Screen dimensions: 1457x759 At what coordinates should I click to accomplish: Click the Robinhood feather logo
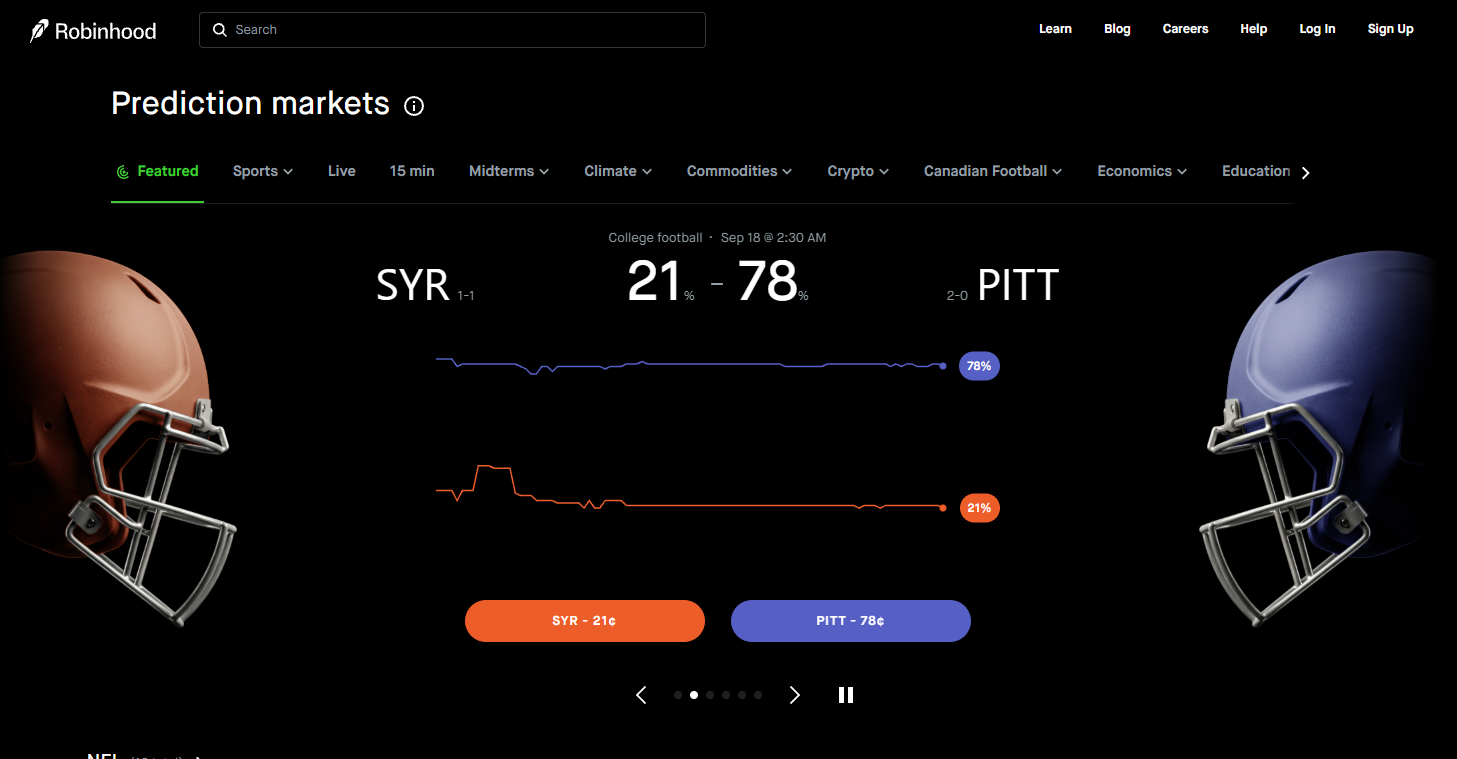(x=40, y=30)
